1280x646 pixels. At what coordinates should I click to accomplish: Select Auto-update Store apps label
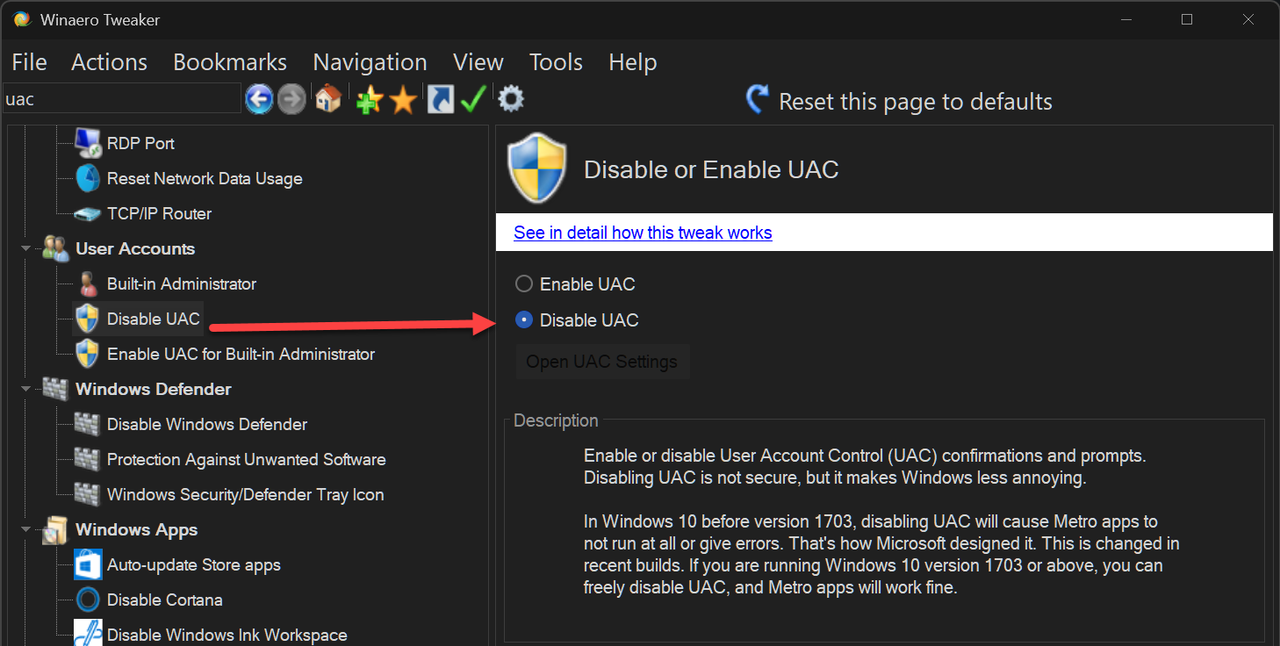click(194, 565)
